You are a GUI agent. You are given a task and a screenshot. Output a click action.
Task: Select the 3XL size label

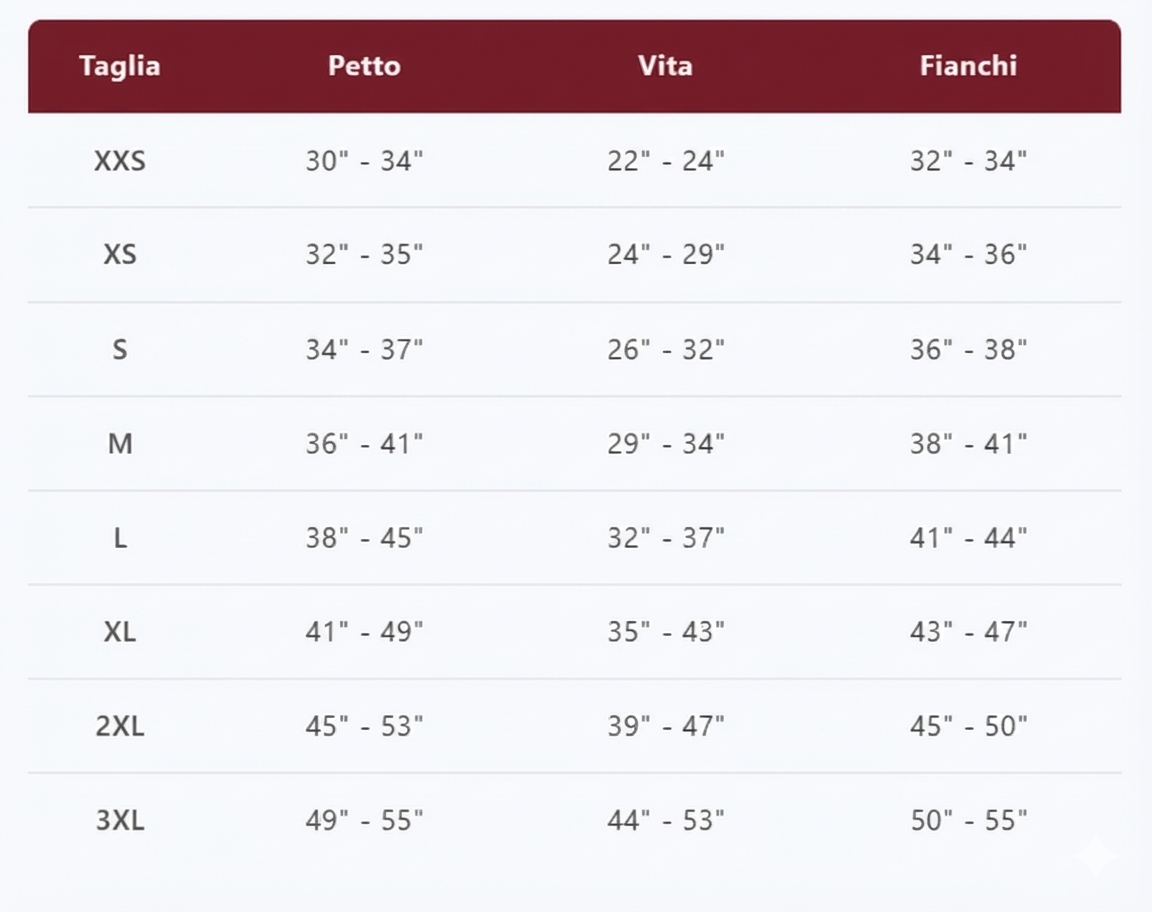point(120,821)
